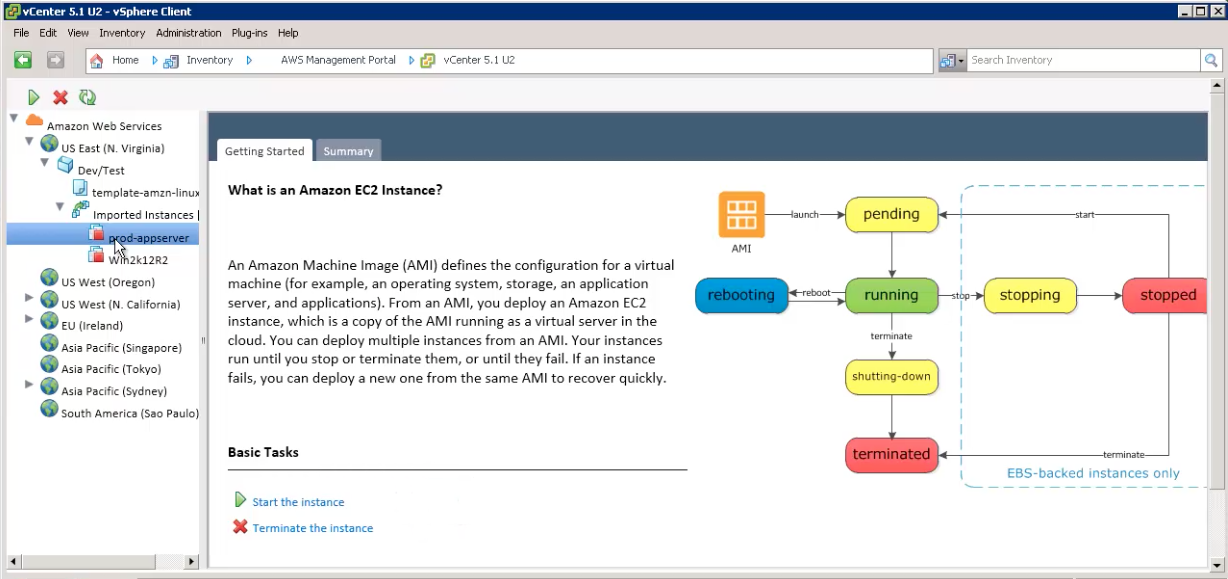Expand the US West (N. California) node
The height and width of the screenshot is (579, 1228).
[x=30, y=298]
